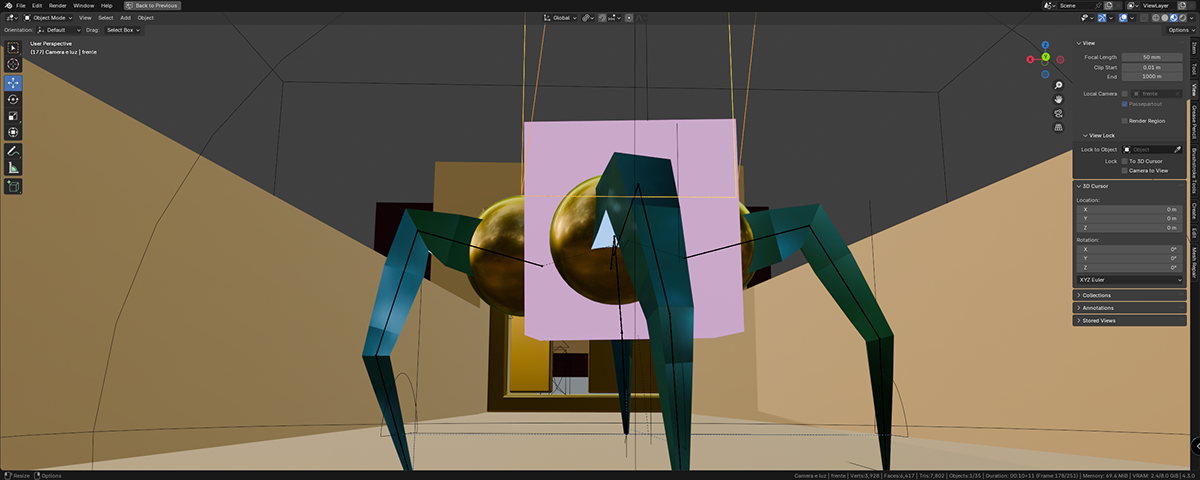This screenshot has width=1200, height=480.
Task: Open the Add menu in viewport header
Action: [x=125, y=17]
